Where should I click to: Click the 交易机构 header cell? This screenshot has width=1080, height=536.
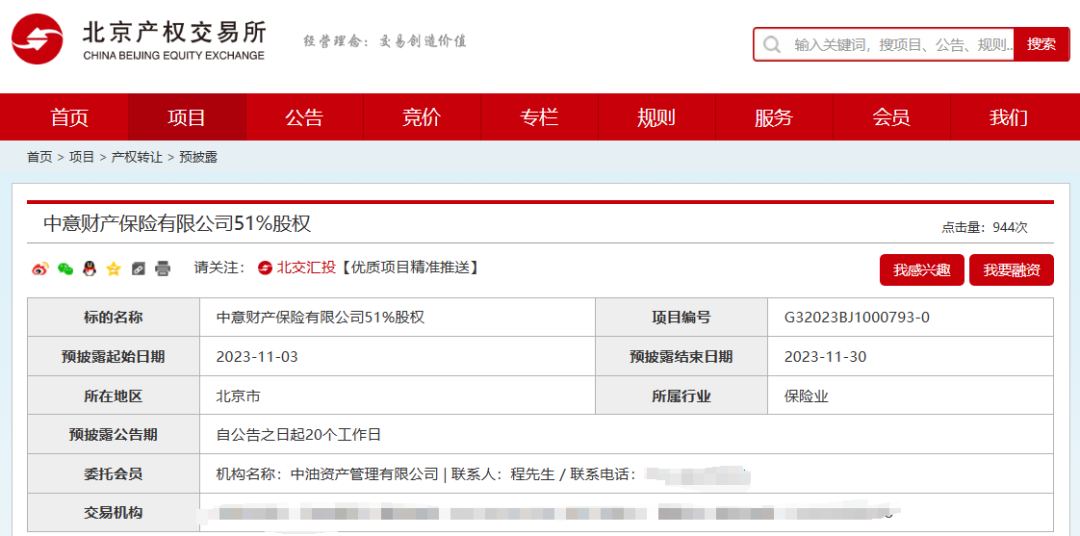tap(114, 513)
